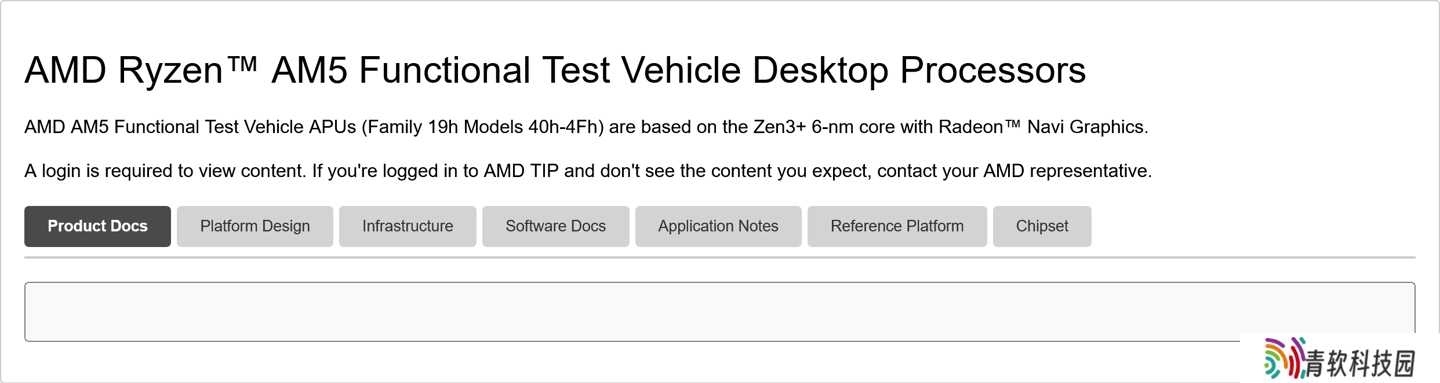
Task: Click the colorful striped watermark logo
Action: [x=1284, y=359]
